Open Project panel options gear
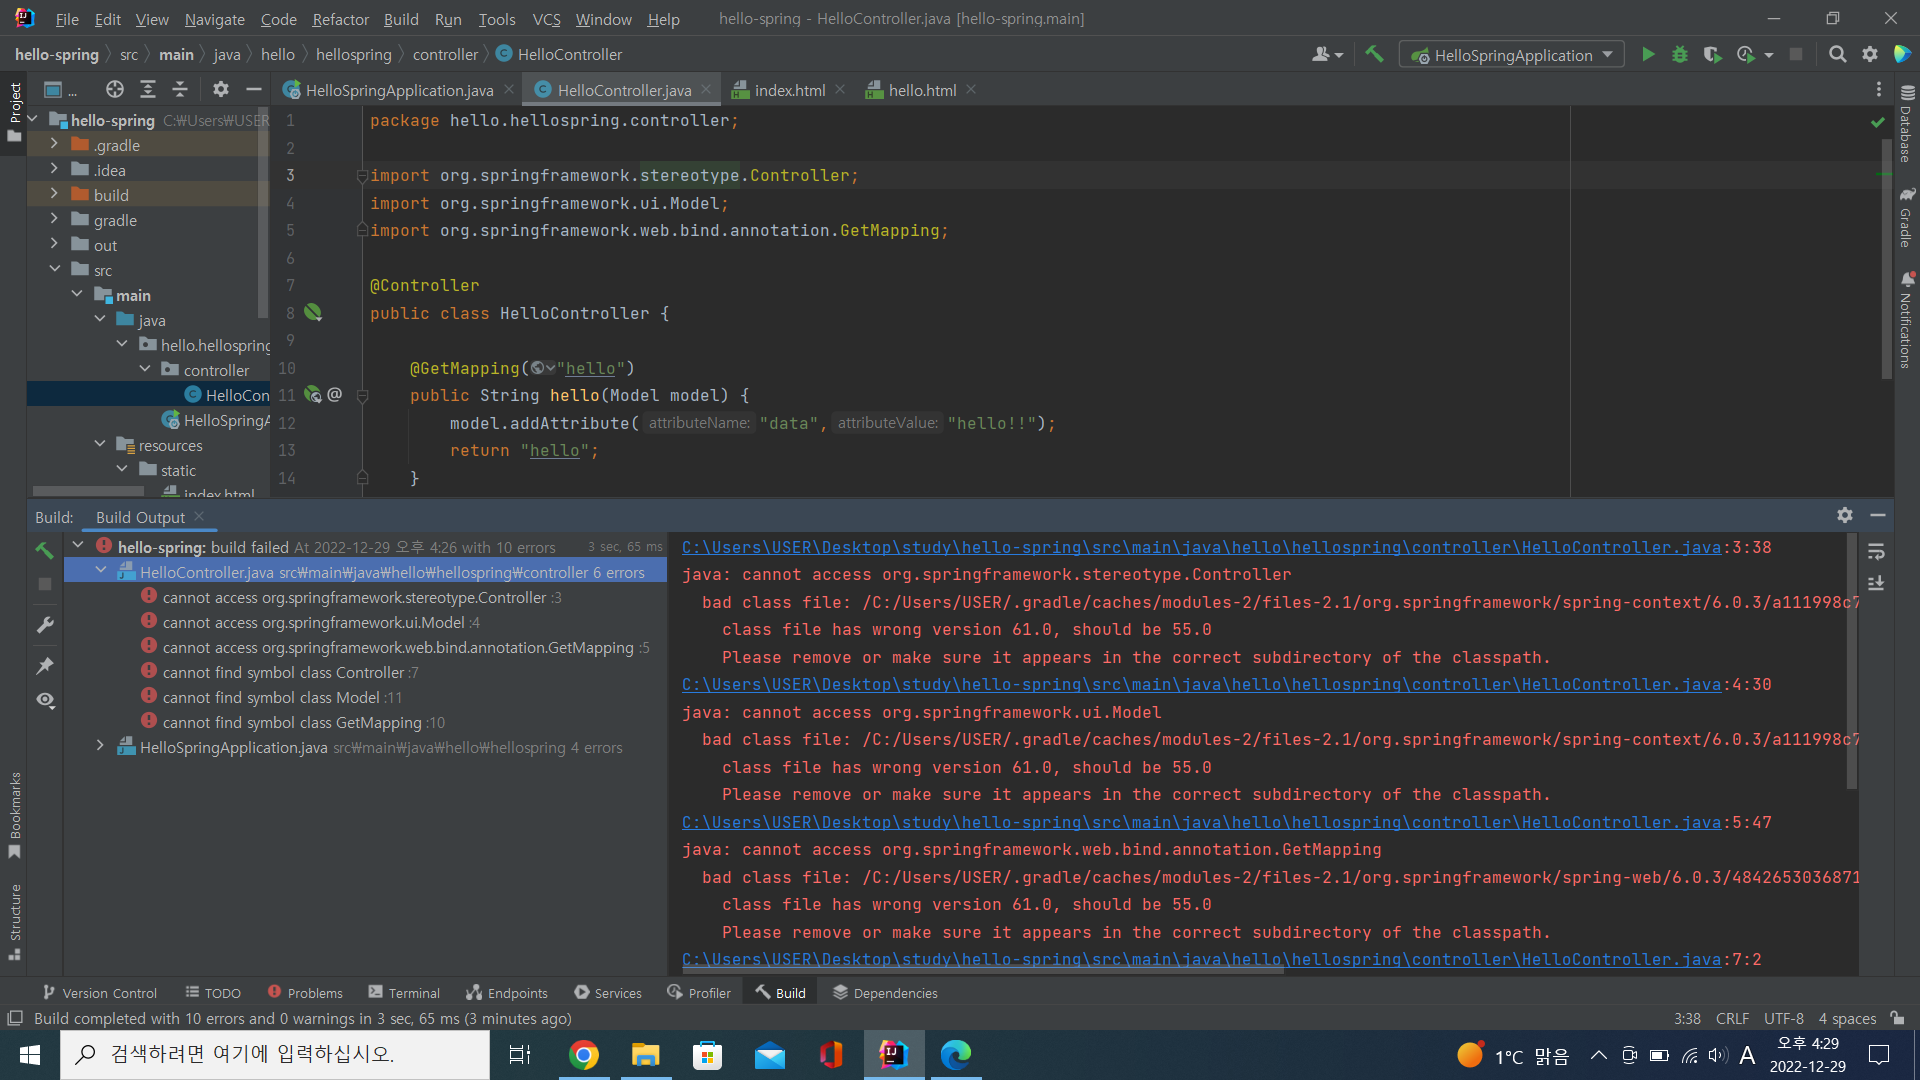This screenshot has height=1080, width=1920. (221, 90)
